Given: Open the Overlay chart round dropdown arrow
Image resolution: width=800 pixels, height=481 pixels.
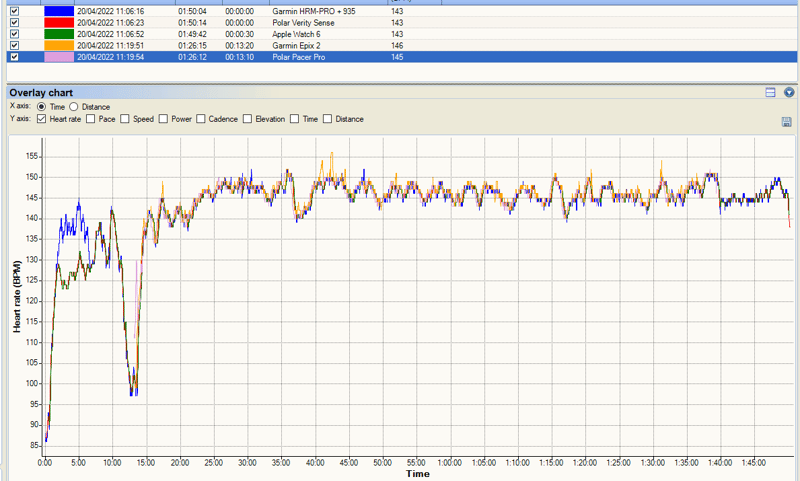Looking at the screenshot, I should 789,92.
